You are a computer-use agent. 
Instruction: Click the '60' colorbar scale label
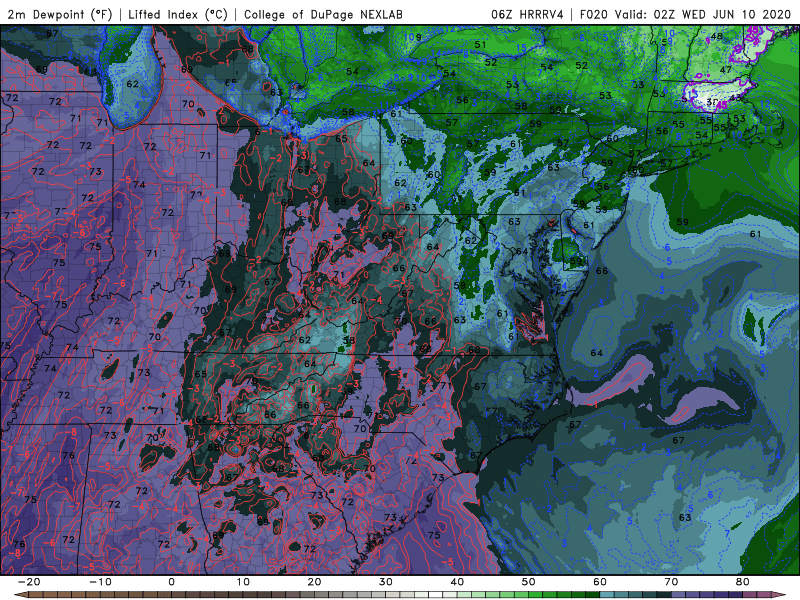(600, 582)
